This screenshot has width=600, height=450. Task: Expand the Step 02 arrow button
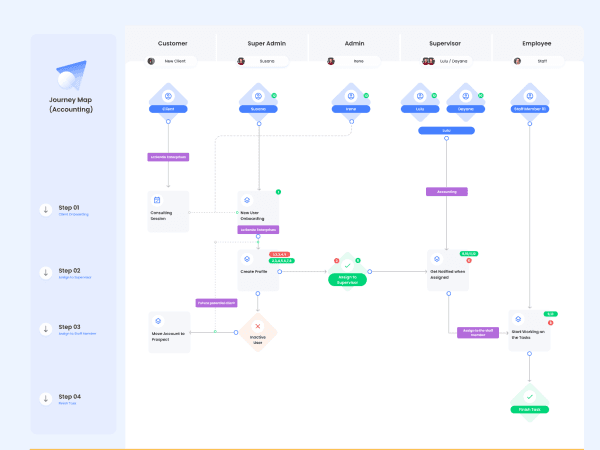pos(46,273)
